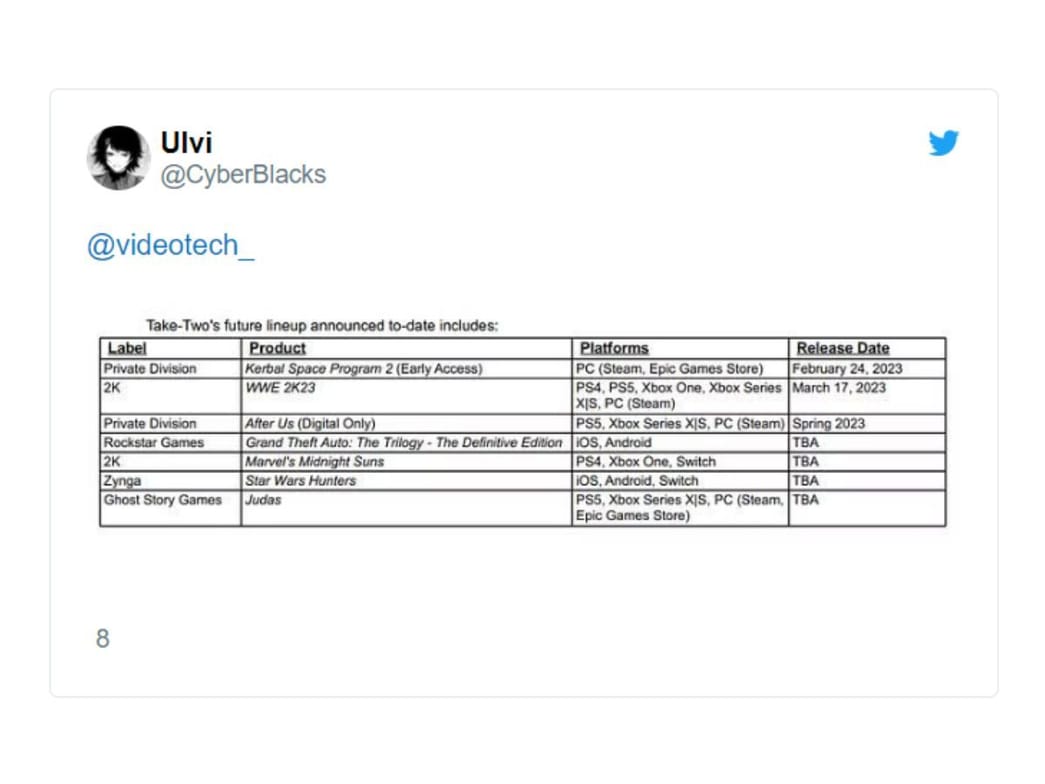Follow the @videotech_ mention link
The height and width of the screenshot is (784, 1045).
pyautogui.click(x=170, y=246)
